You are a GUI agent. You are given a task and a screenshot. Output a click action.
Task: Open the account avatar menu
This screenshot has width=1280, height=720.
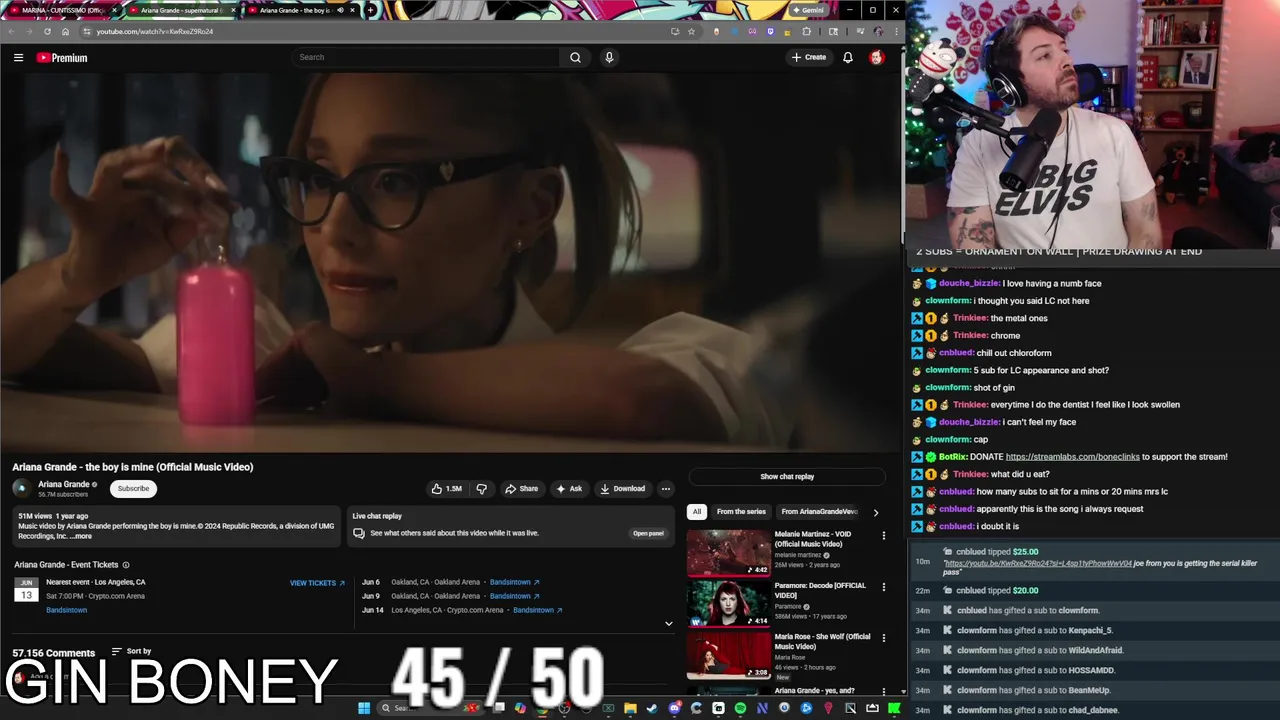pyautogui.click(x=877, y=57)
